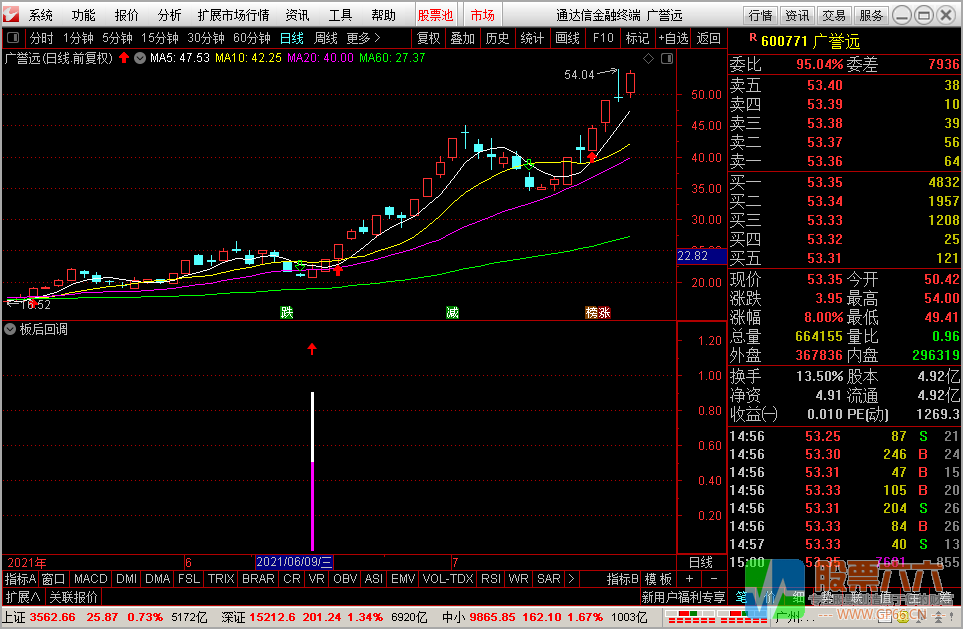Select the 60分钟 period

(252, 38)
